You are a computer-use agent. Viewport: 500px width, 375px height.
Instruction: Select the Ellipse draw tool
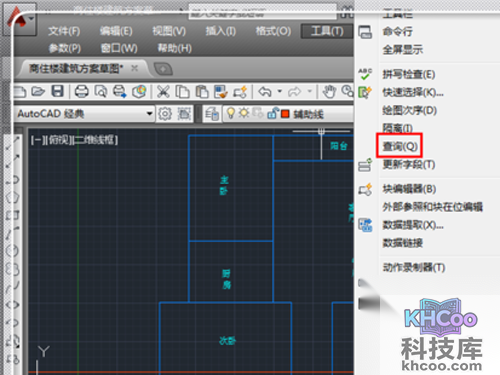[13, 305]
